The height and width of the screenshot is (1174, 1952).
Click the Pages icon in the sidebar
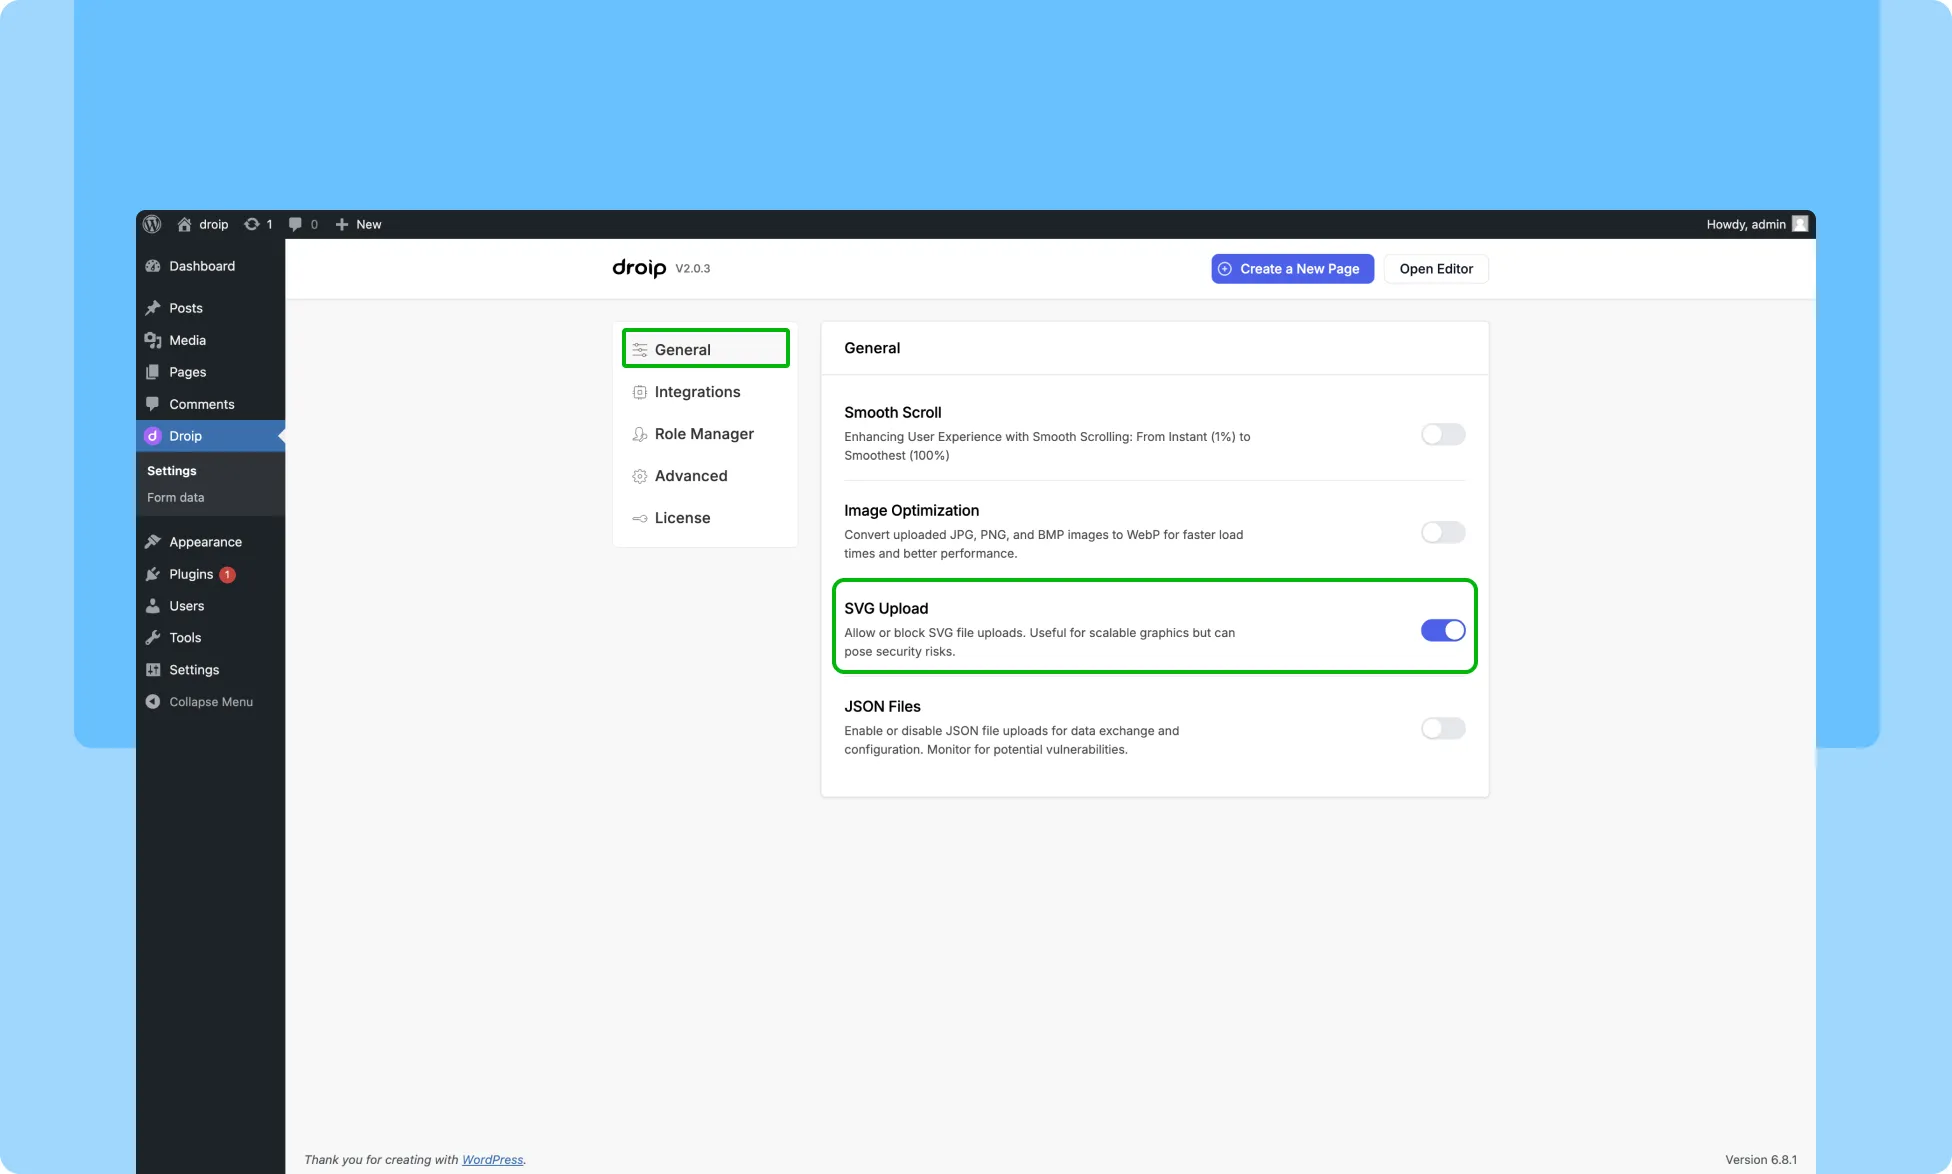click(153, 372)
